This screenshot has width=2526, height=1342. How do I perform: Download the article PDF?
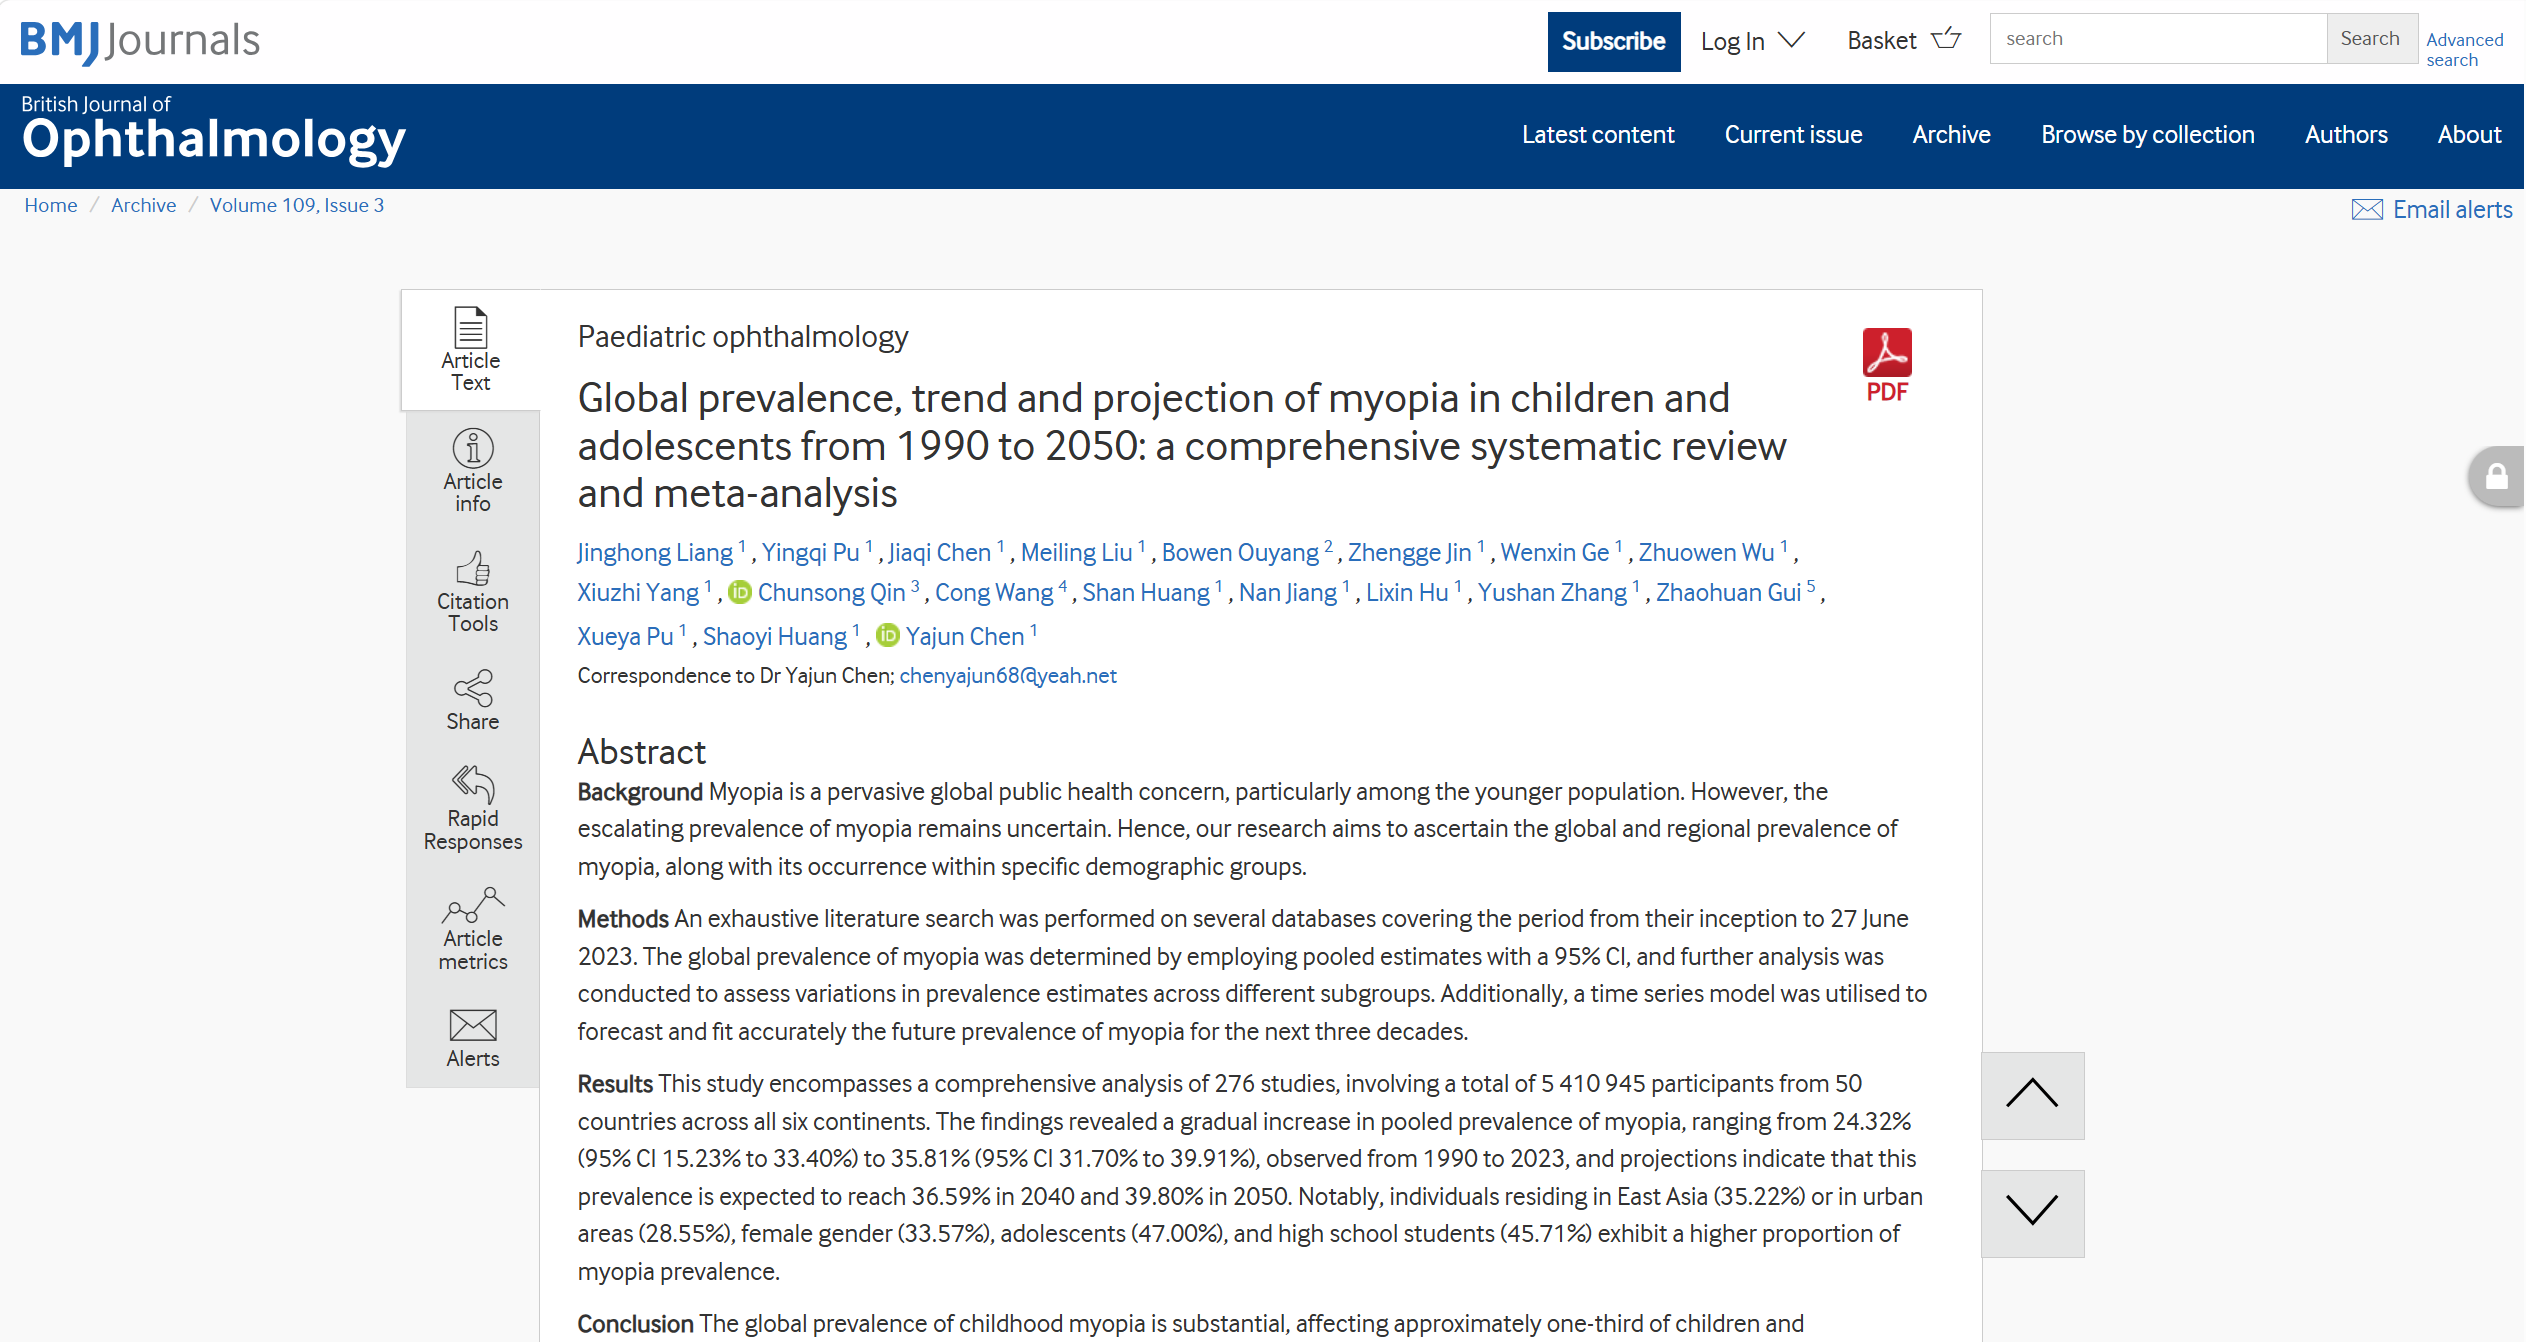coord(1887,366)
